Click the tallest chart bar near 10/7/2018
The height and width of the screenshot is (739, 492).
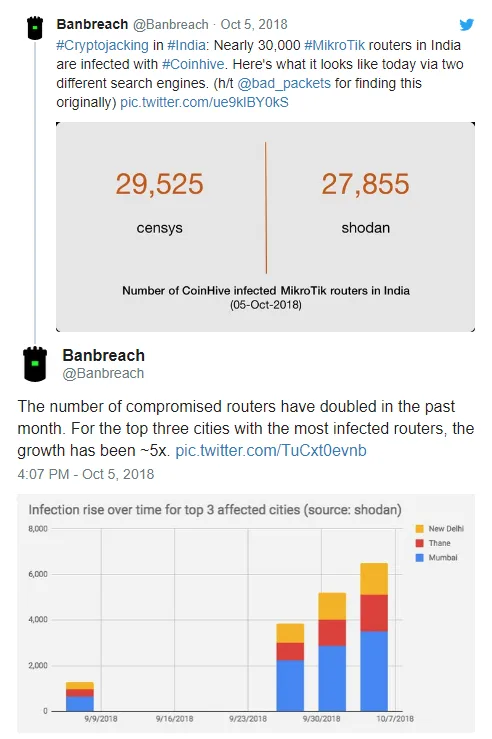374,637
